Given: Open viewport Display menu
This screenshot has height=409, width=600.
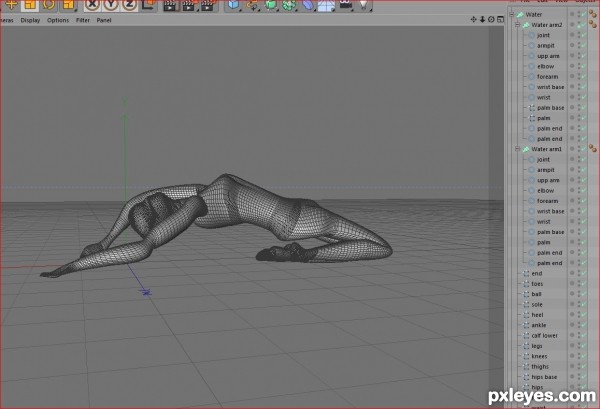Looking at the screenshot, I should coord(30,20).
